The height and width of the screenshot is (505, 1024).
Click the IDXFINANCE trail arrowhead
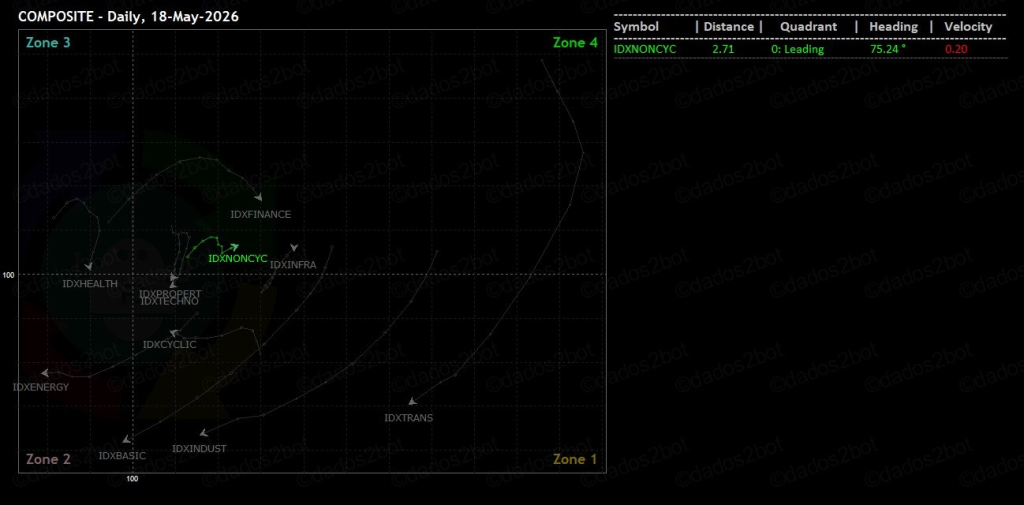tap(259, 197)
